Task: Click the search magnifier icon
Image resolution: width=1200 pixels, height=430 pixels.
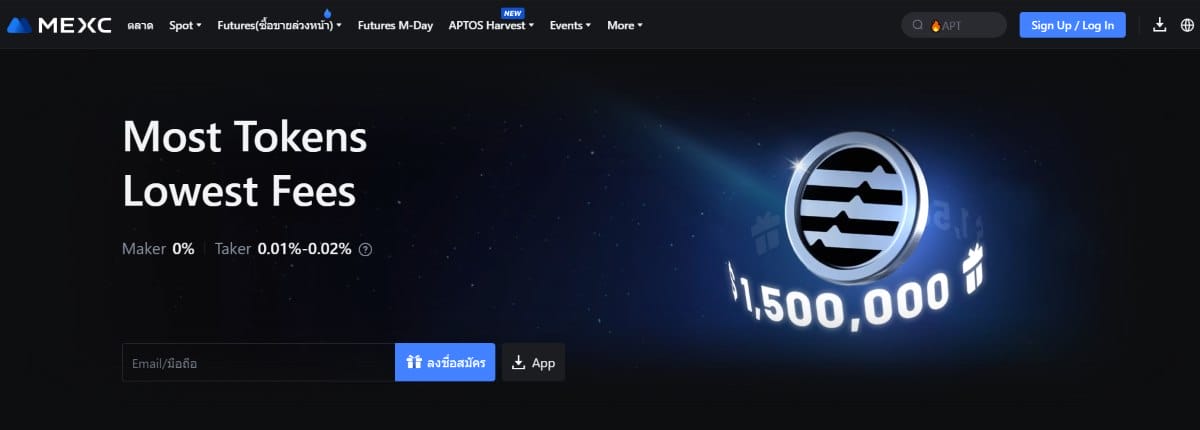Action: [917, 26]
